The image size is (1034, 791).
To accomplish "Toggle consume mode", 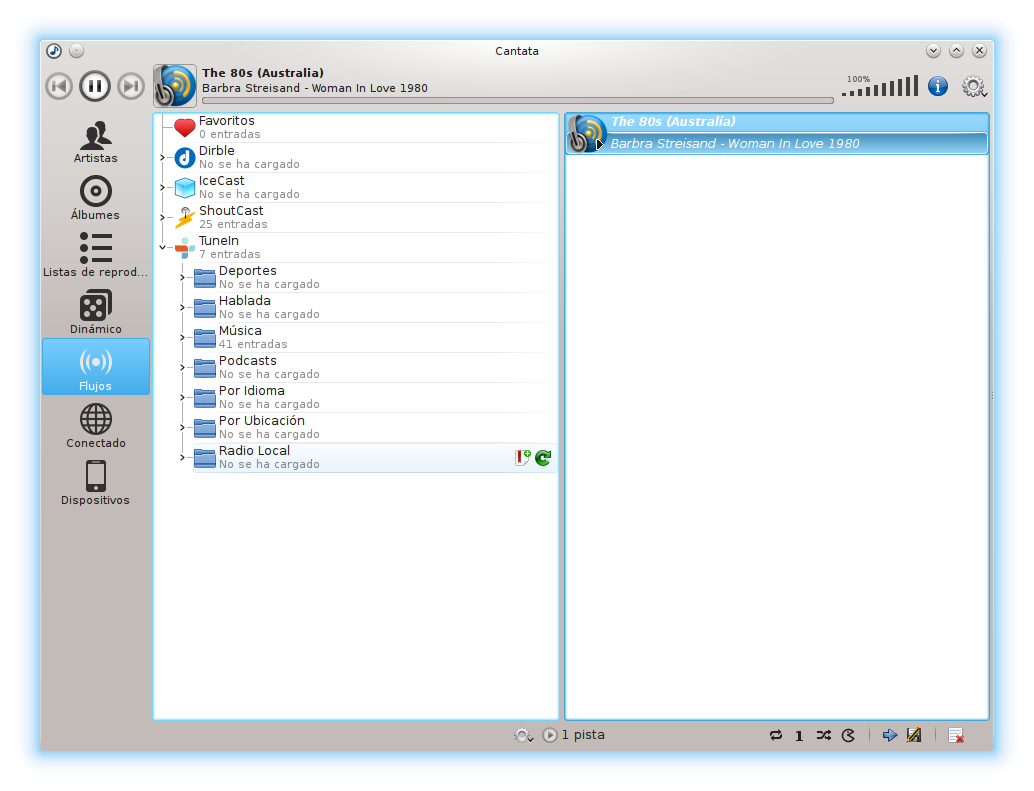I will [x=849, y=736].
